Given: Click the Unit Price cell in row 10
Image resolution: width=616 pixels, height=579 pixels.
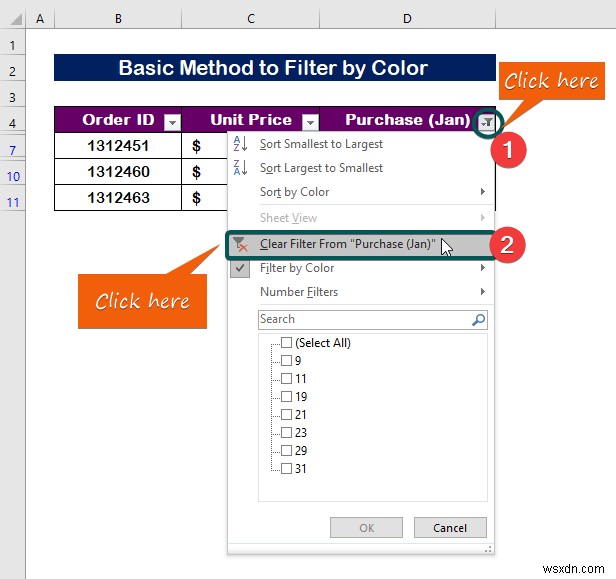Looking at the screenshot, I should point(204,172).
